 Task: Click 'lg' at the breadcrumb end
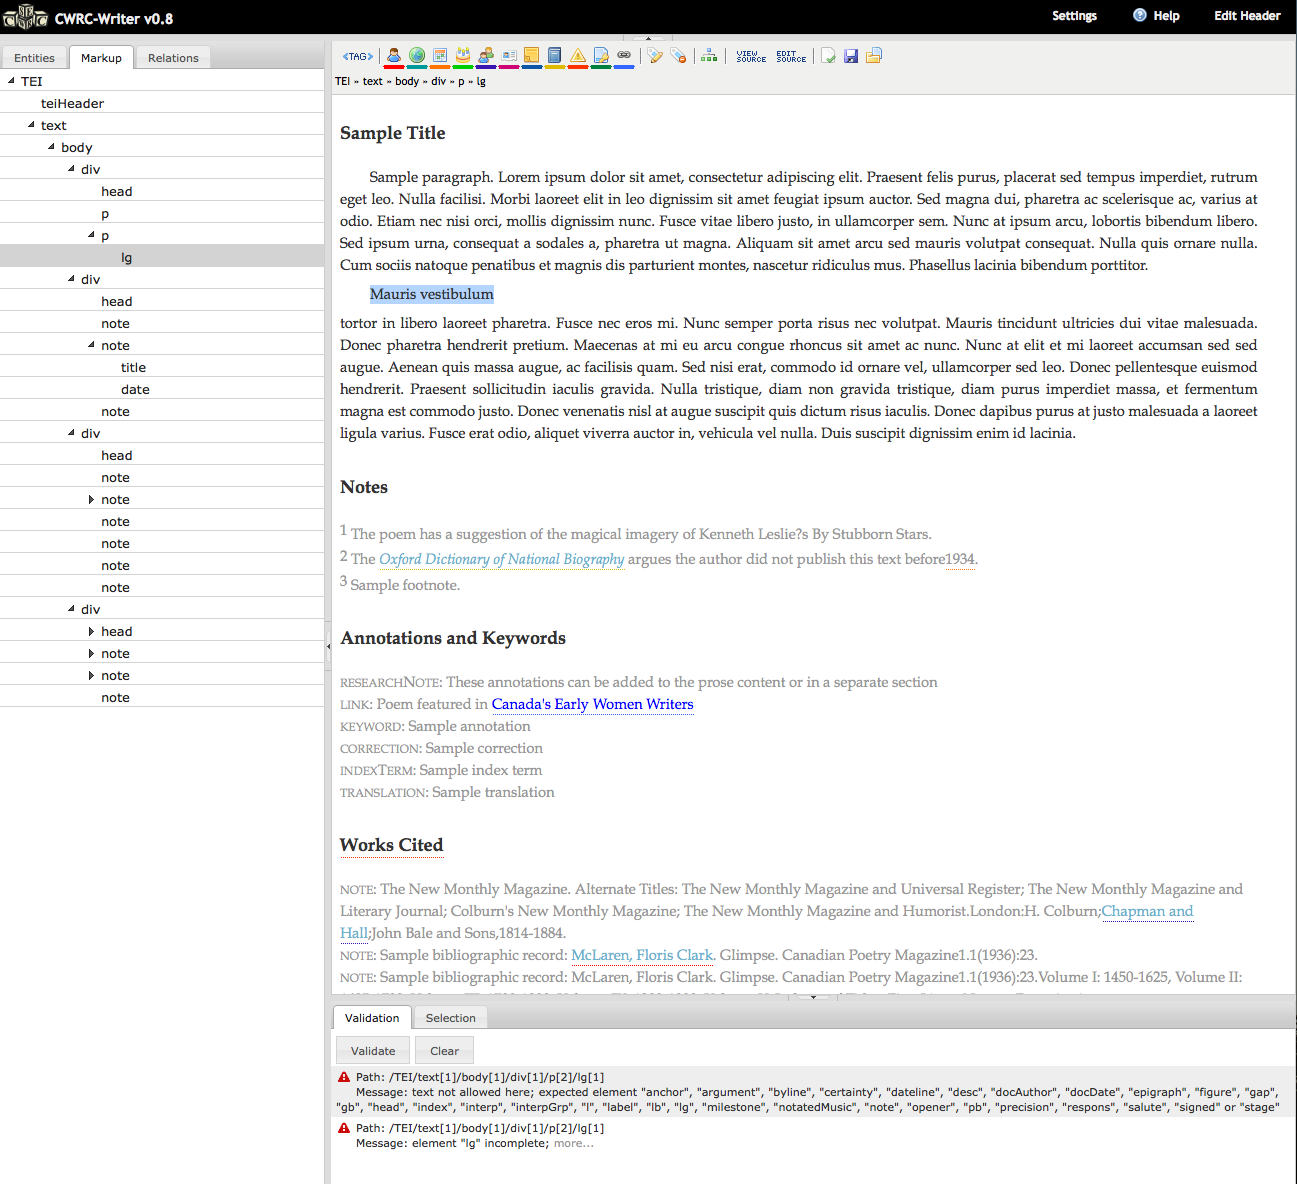481,81
